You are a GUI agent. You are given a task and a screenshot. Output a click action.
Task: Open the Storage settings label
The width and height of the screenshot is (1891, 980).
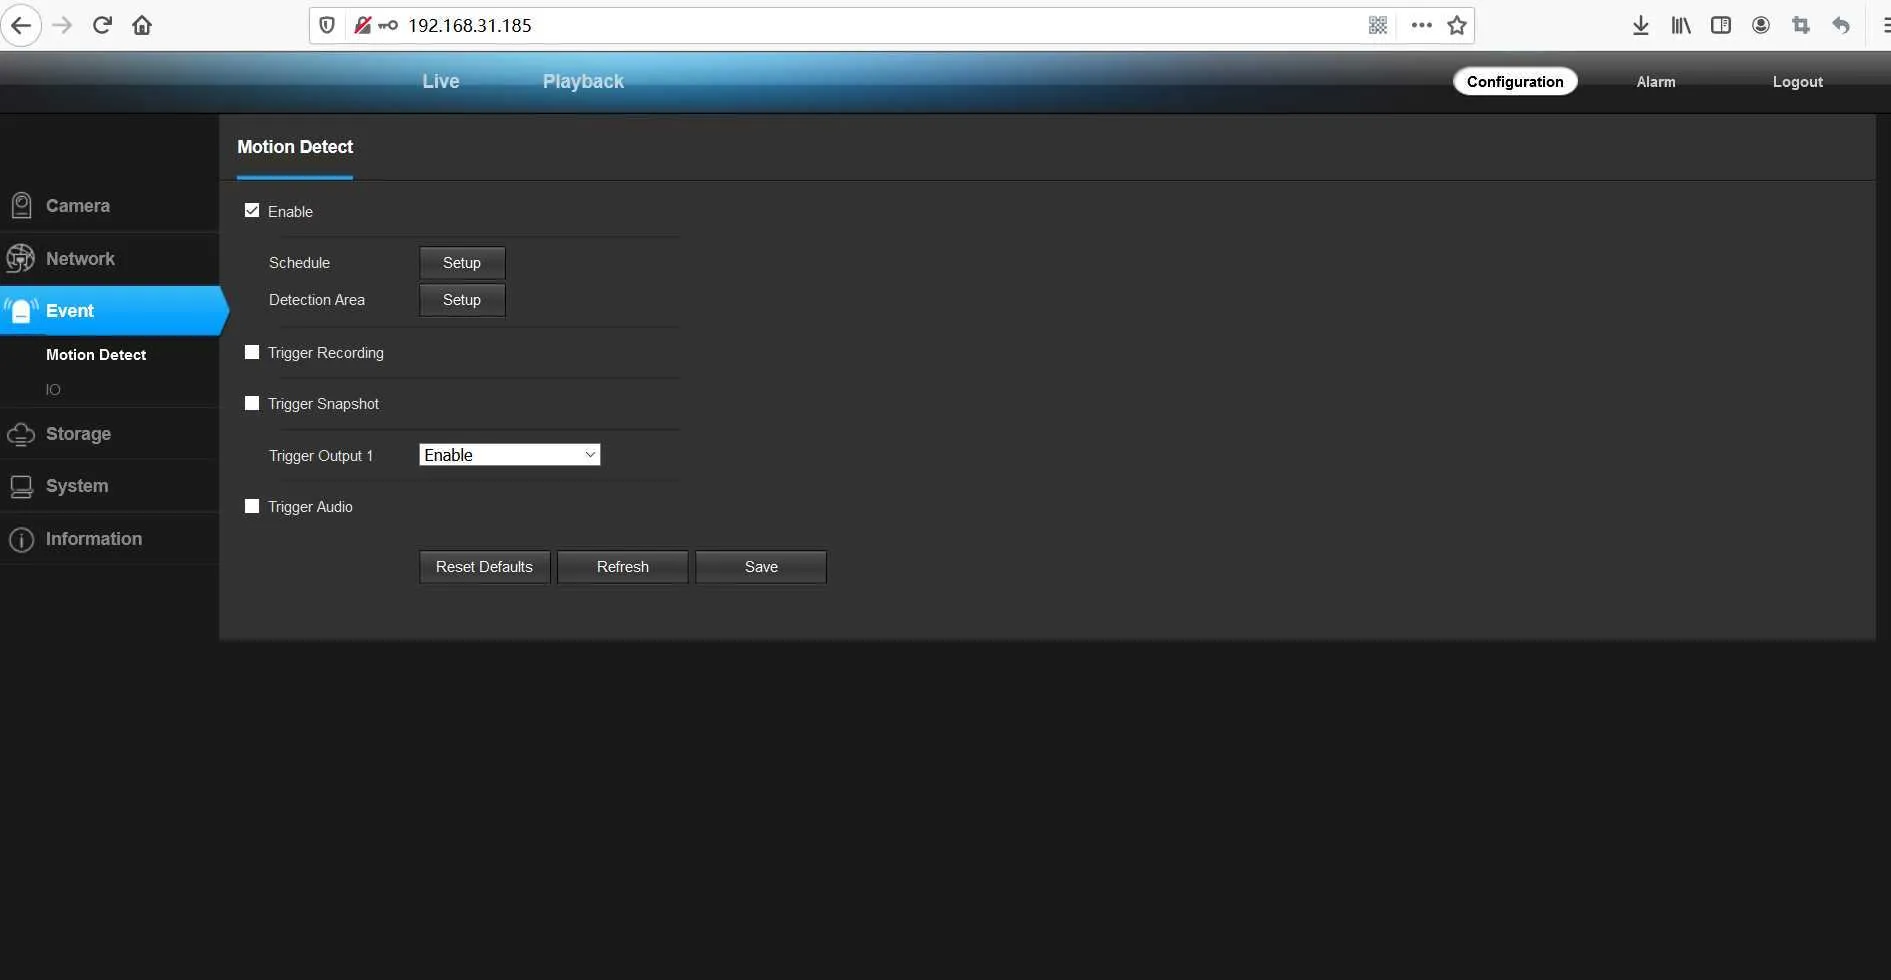coord(78,434)
